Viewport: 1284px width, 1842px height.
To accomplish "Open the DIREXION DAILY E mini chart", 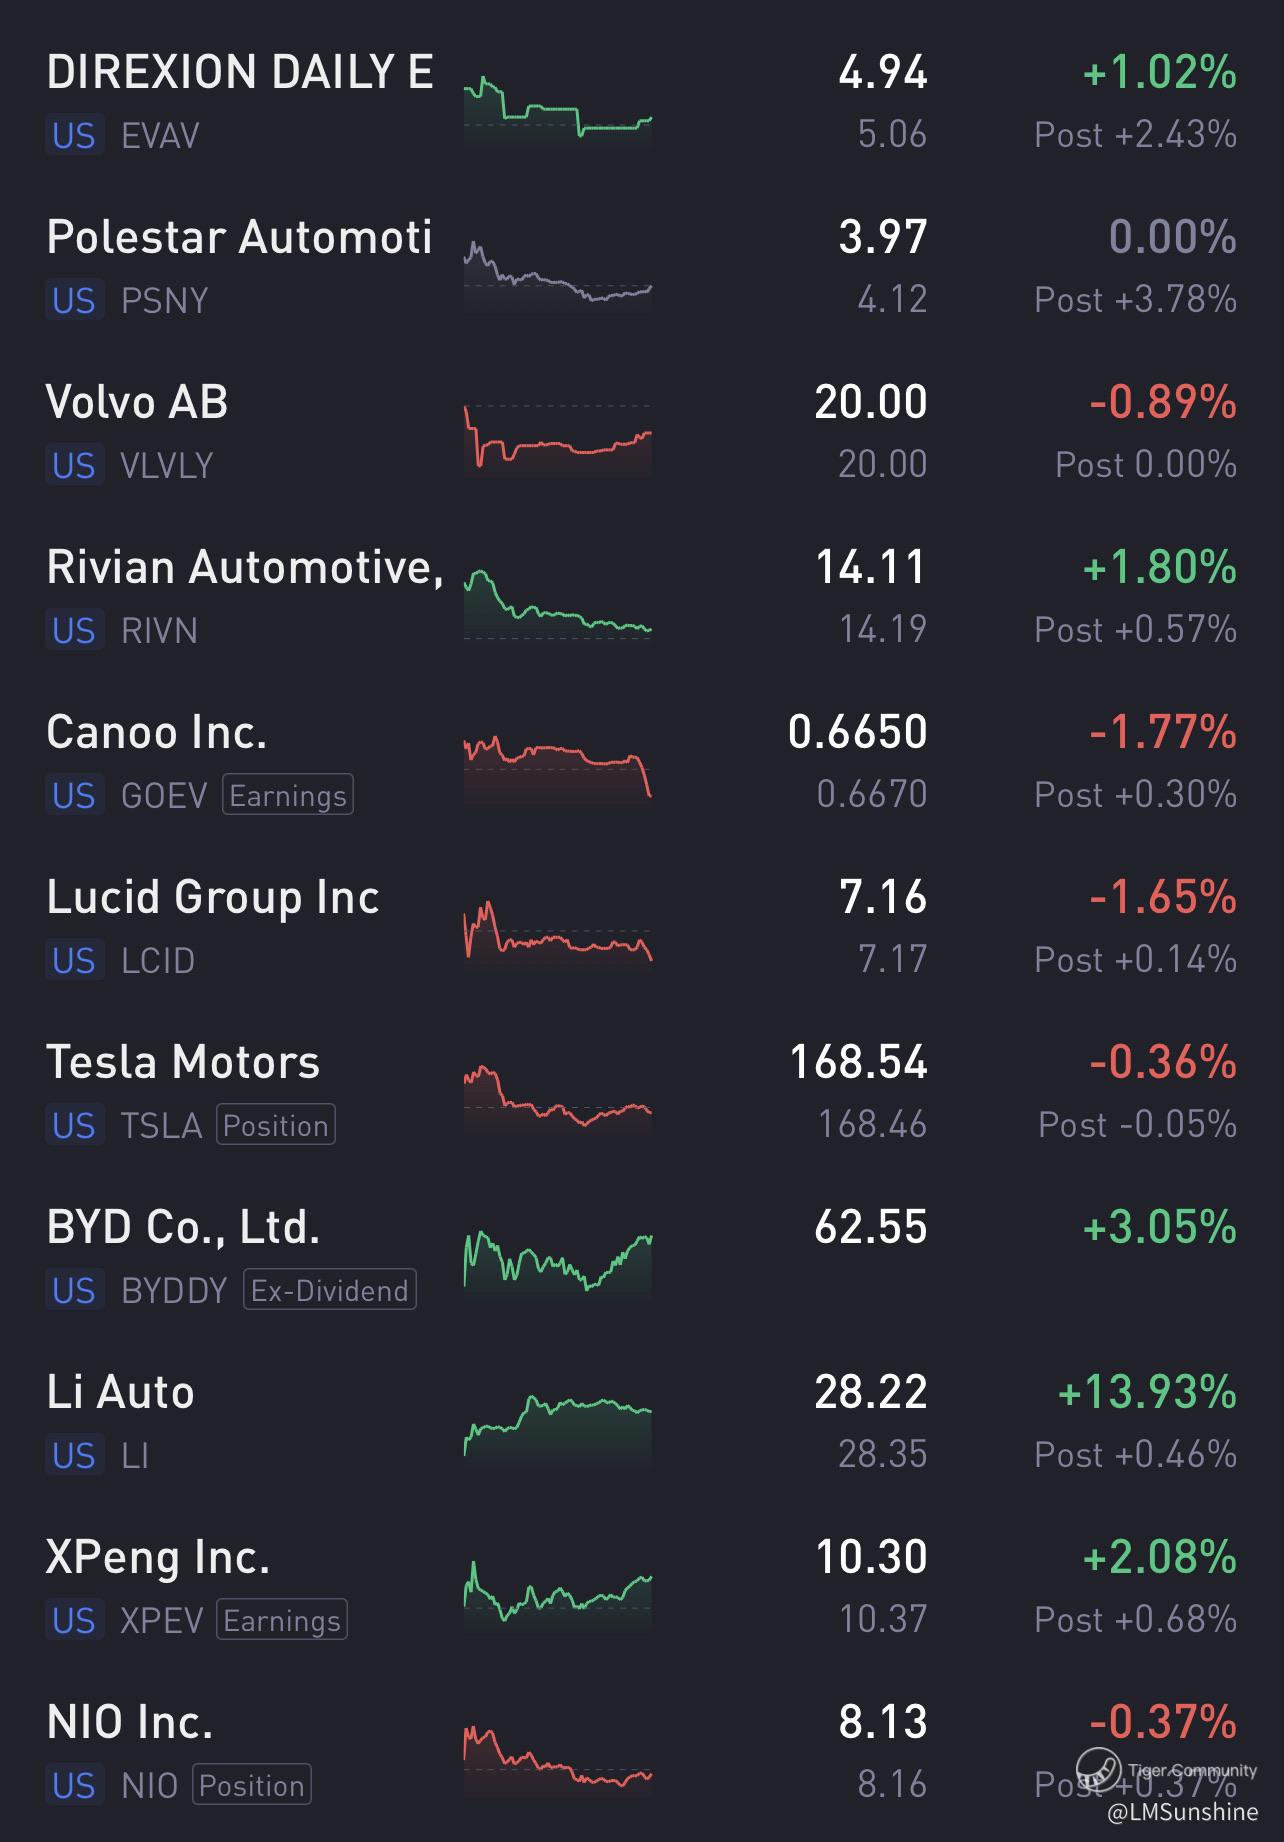I will (x=557, y=110).
